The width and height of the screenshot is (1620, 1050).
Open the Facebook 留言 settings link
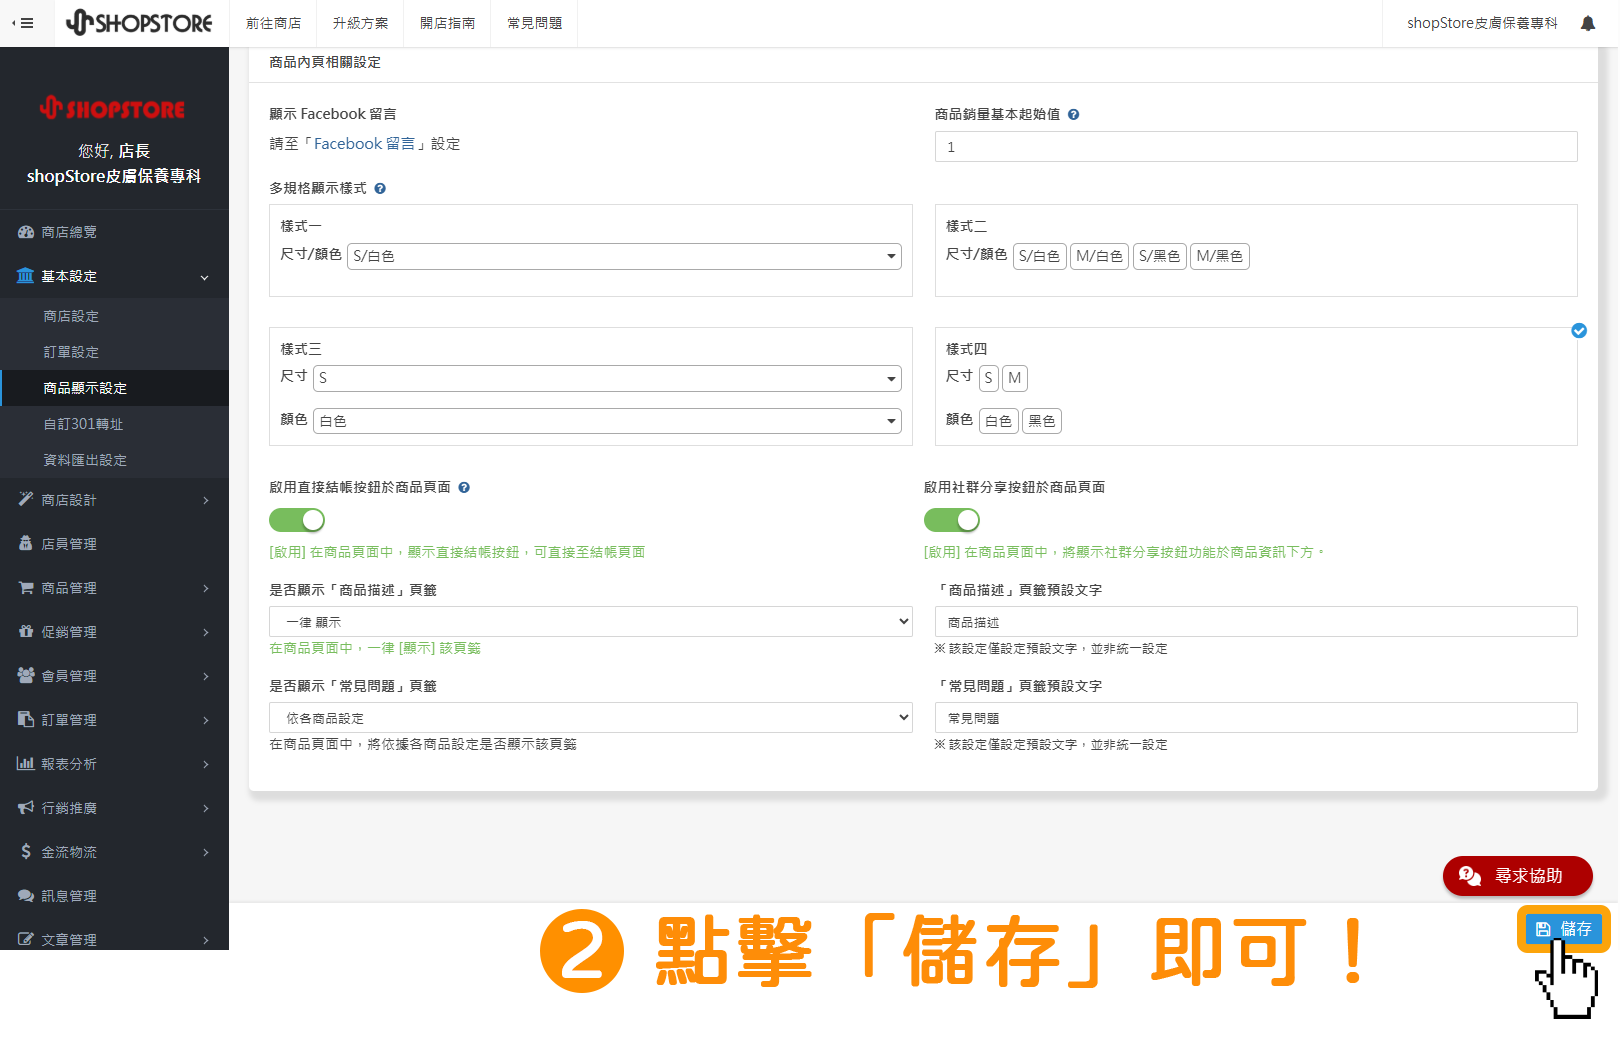coord(365,143)
